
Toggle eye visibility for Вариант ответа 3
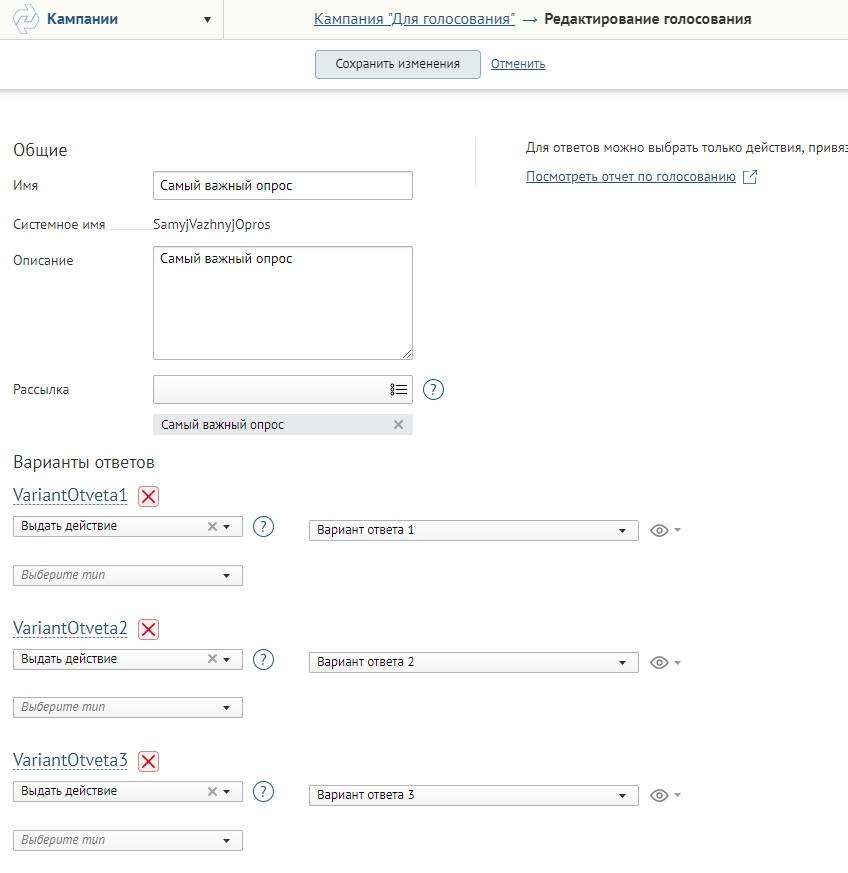659,796
